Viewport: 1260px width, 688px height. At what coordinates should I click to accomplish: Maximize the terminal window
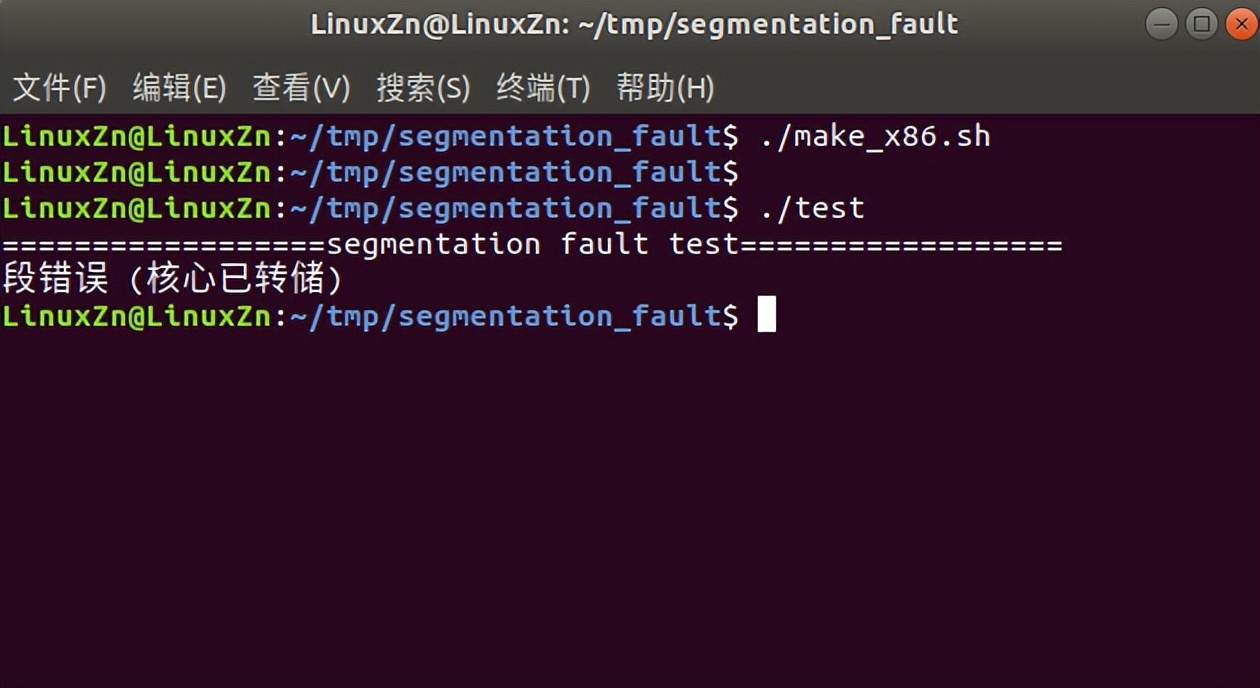(1201, 24)
